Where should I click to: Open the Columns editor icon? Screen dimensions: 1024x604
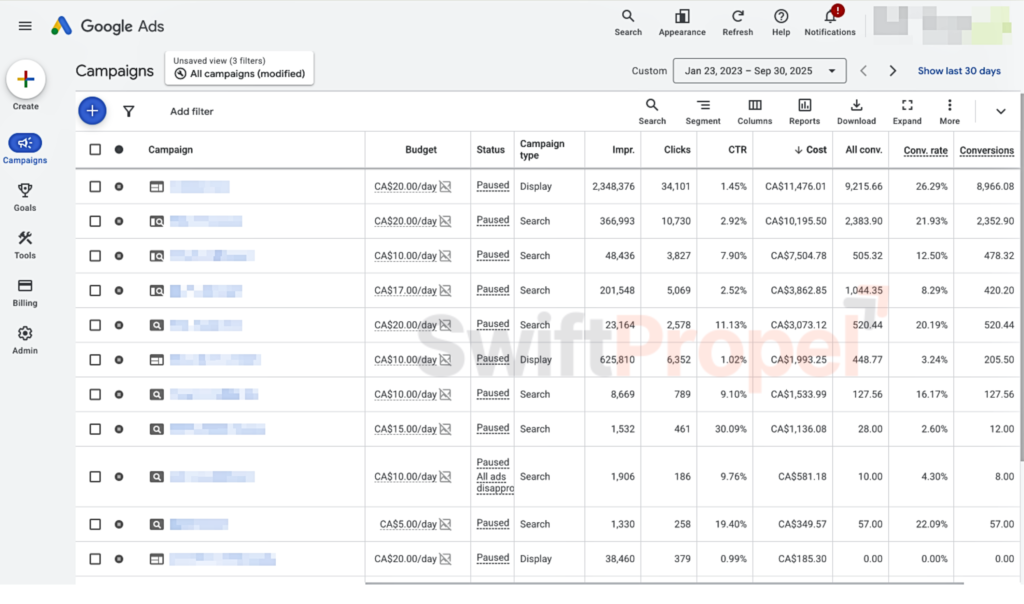pos(755,105)
